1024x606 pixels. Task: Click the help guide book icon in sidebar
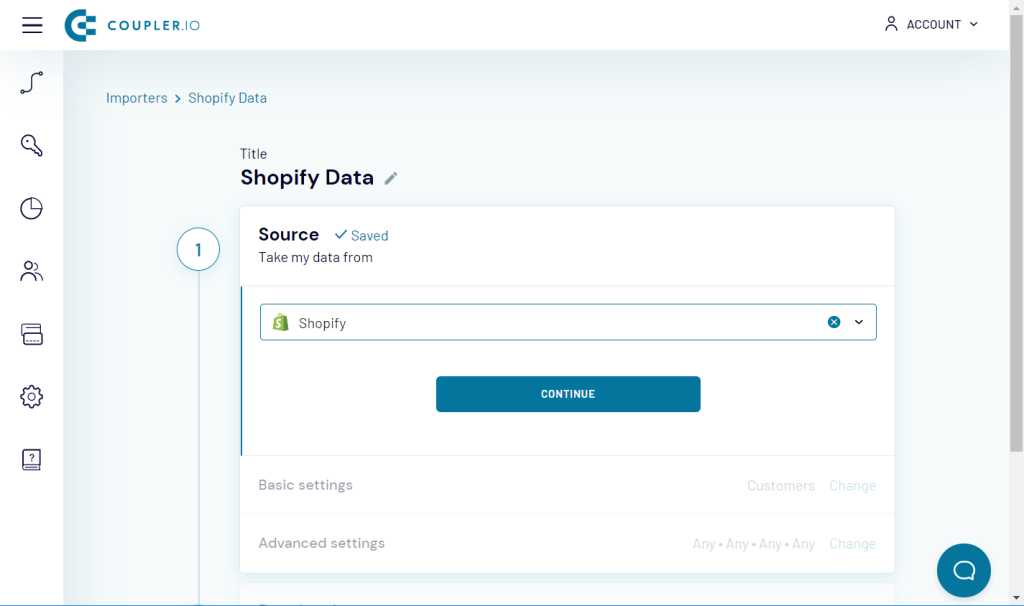[31, 459]
